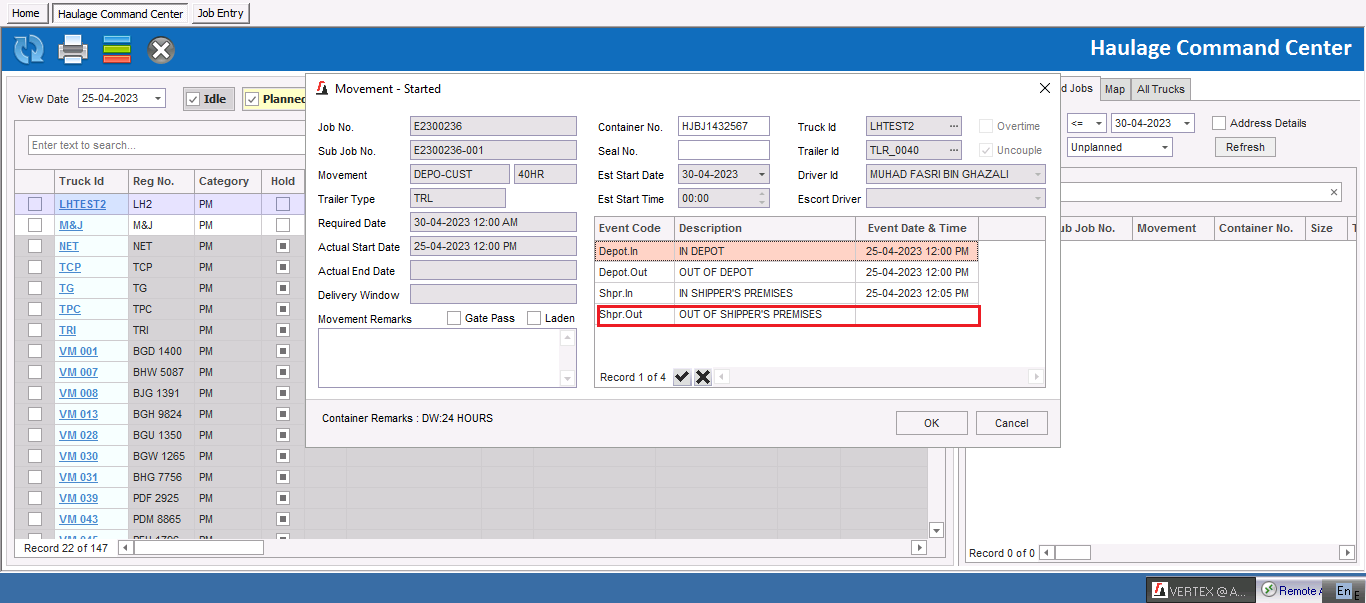Click the printer icon in the toolbar
This screenshot has width=1366, height=603.
coord(73,49)
